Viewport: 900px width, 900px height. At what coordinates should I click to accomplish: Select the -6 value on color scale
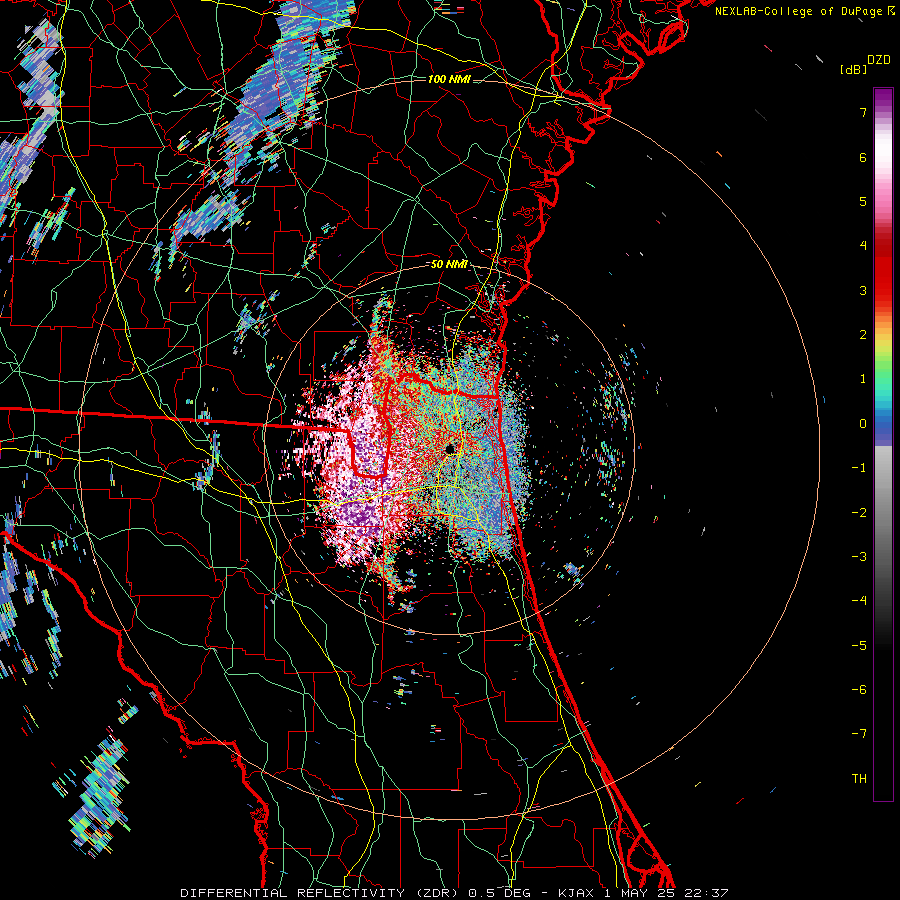pos(859,690)
